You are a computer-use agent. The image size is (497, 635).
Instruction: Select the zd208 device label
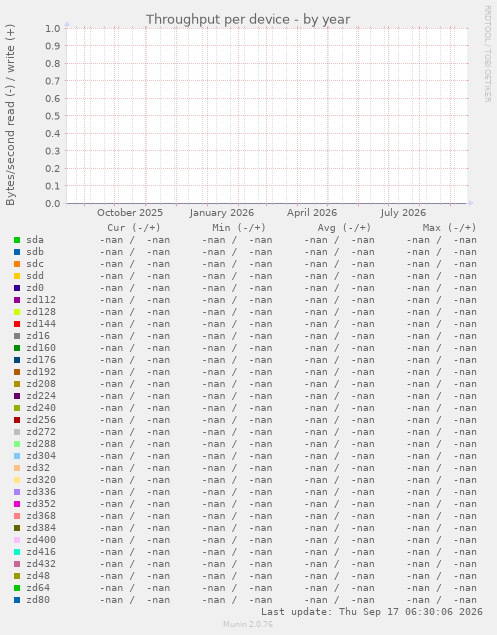coord(41,384)
